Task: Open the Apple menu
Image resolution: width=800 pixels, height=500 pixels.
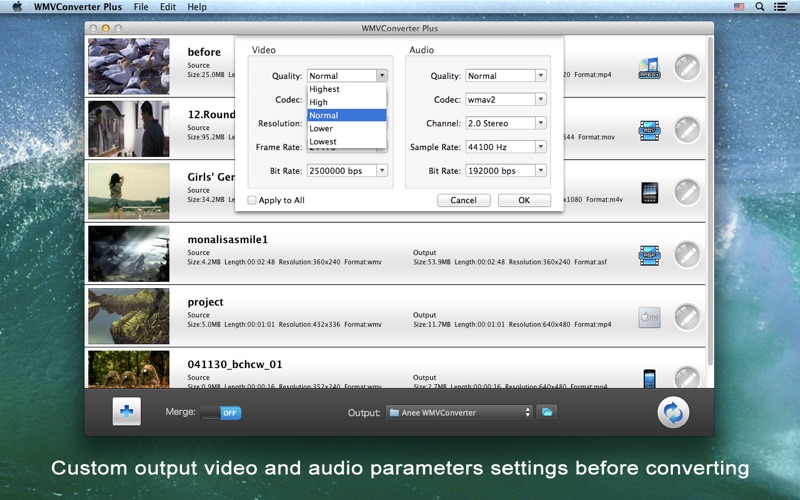Action: 17,7
